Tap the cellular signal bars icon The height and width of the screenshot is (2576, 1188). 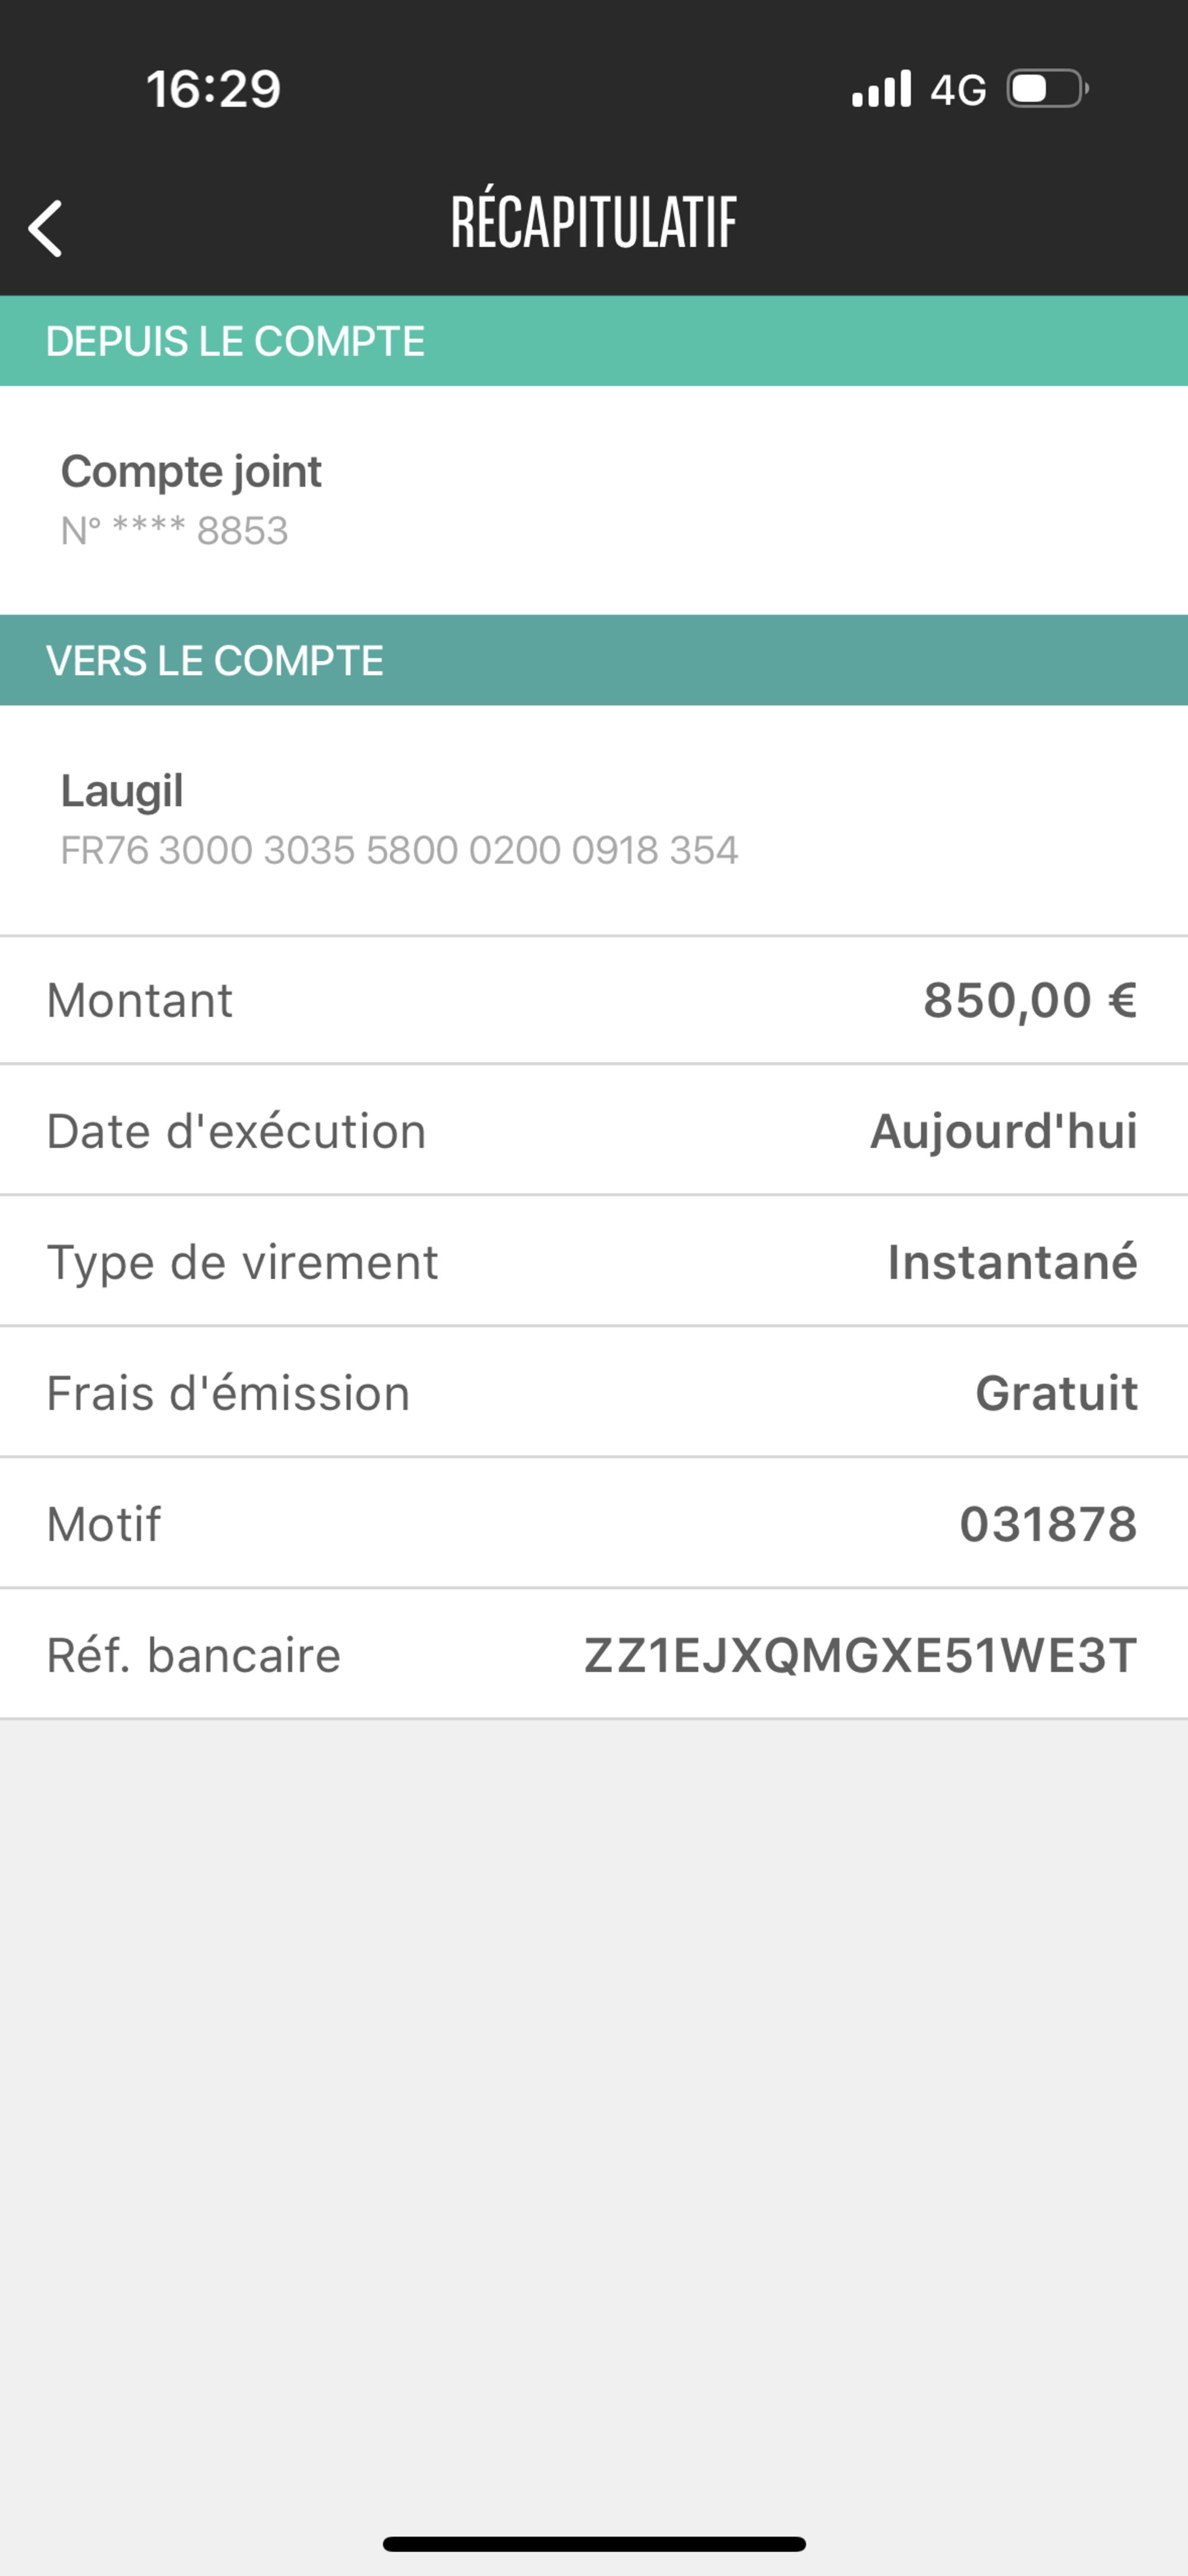pyautogui.click(x=881, y=89)
